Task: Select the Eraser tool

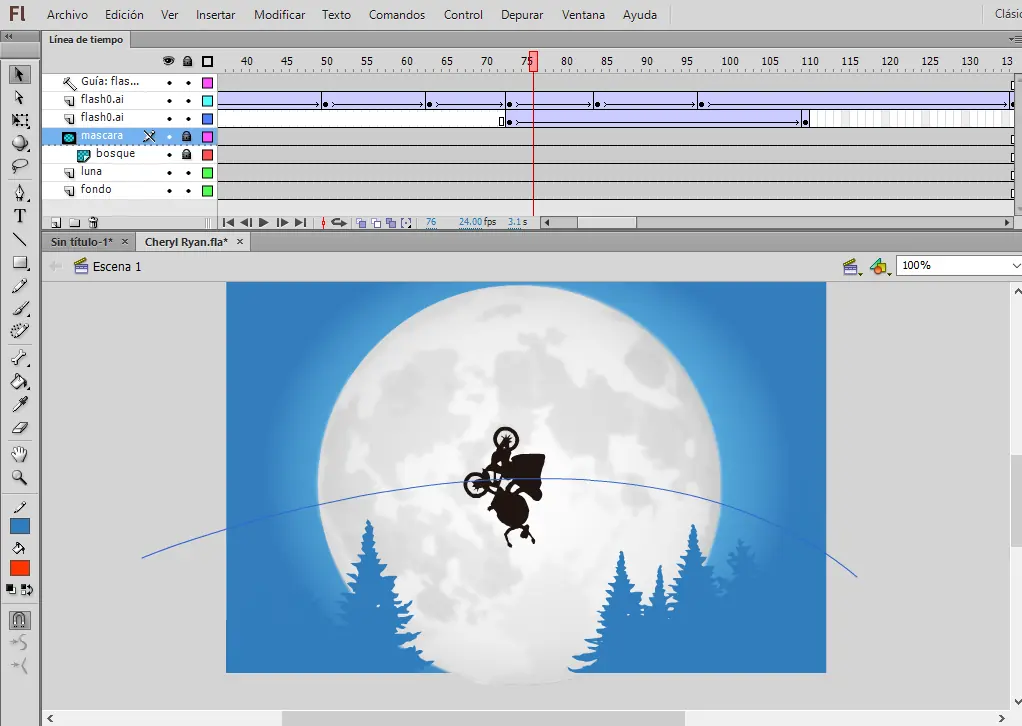Action: (x=20, y=428)
